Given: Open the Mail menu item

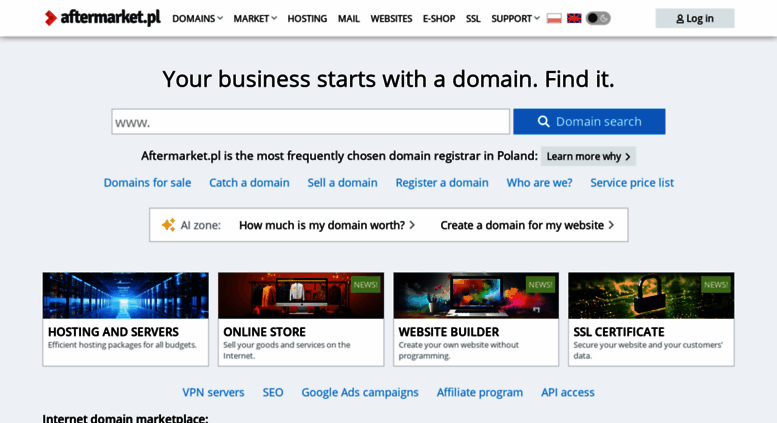Looking at the screenshot, I should pos(348,19).
